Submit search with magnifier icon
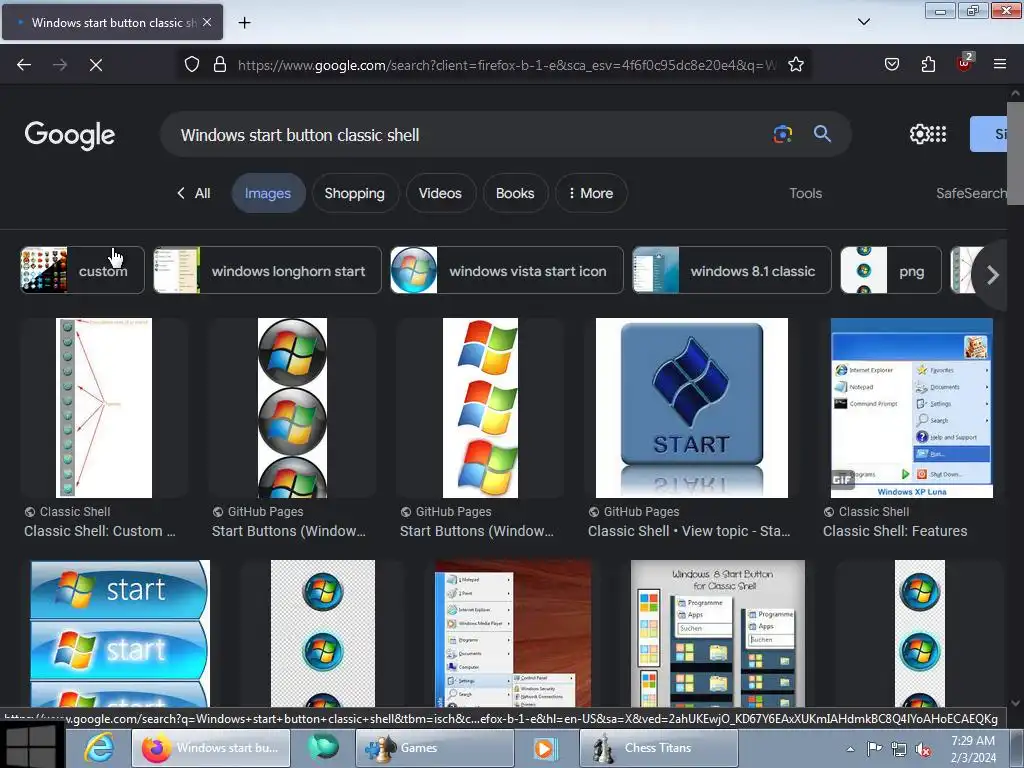 pos(822,134)
